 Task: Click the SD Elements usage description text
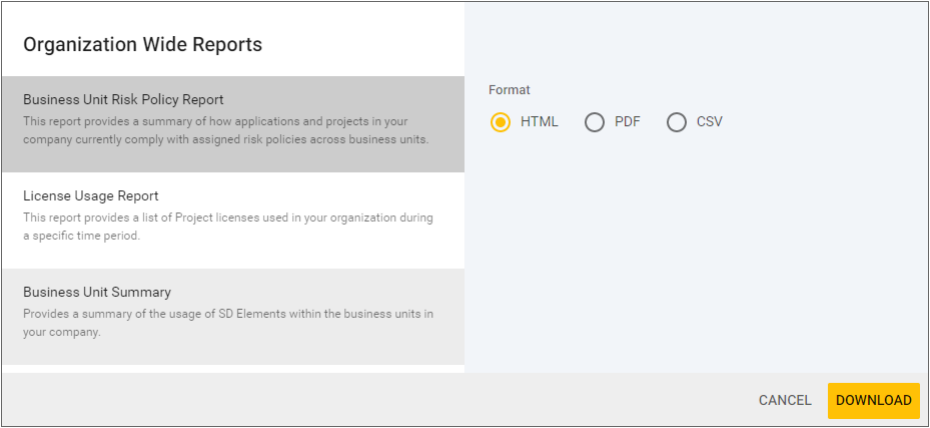pos(228,323)
